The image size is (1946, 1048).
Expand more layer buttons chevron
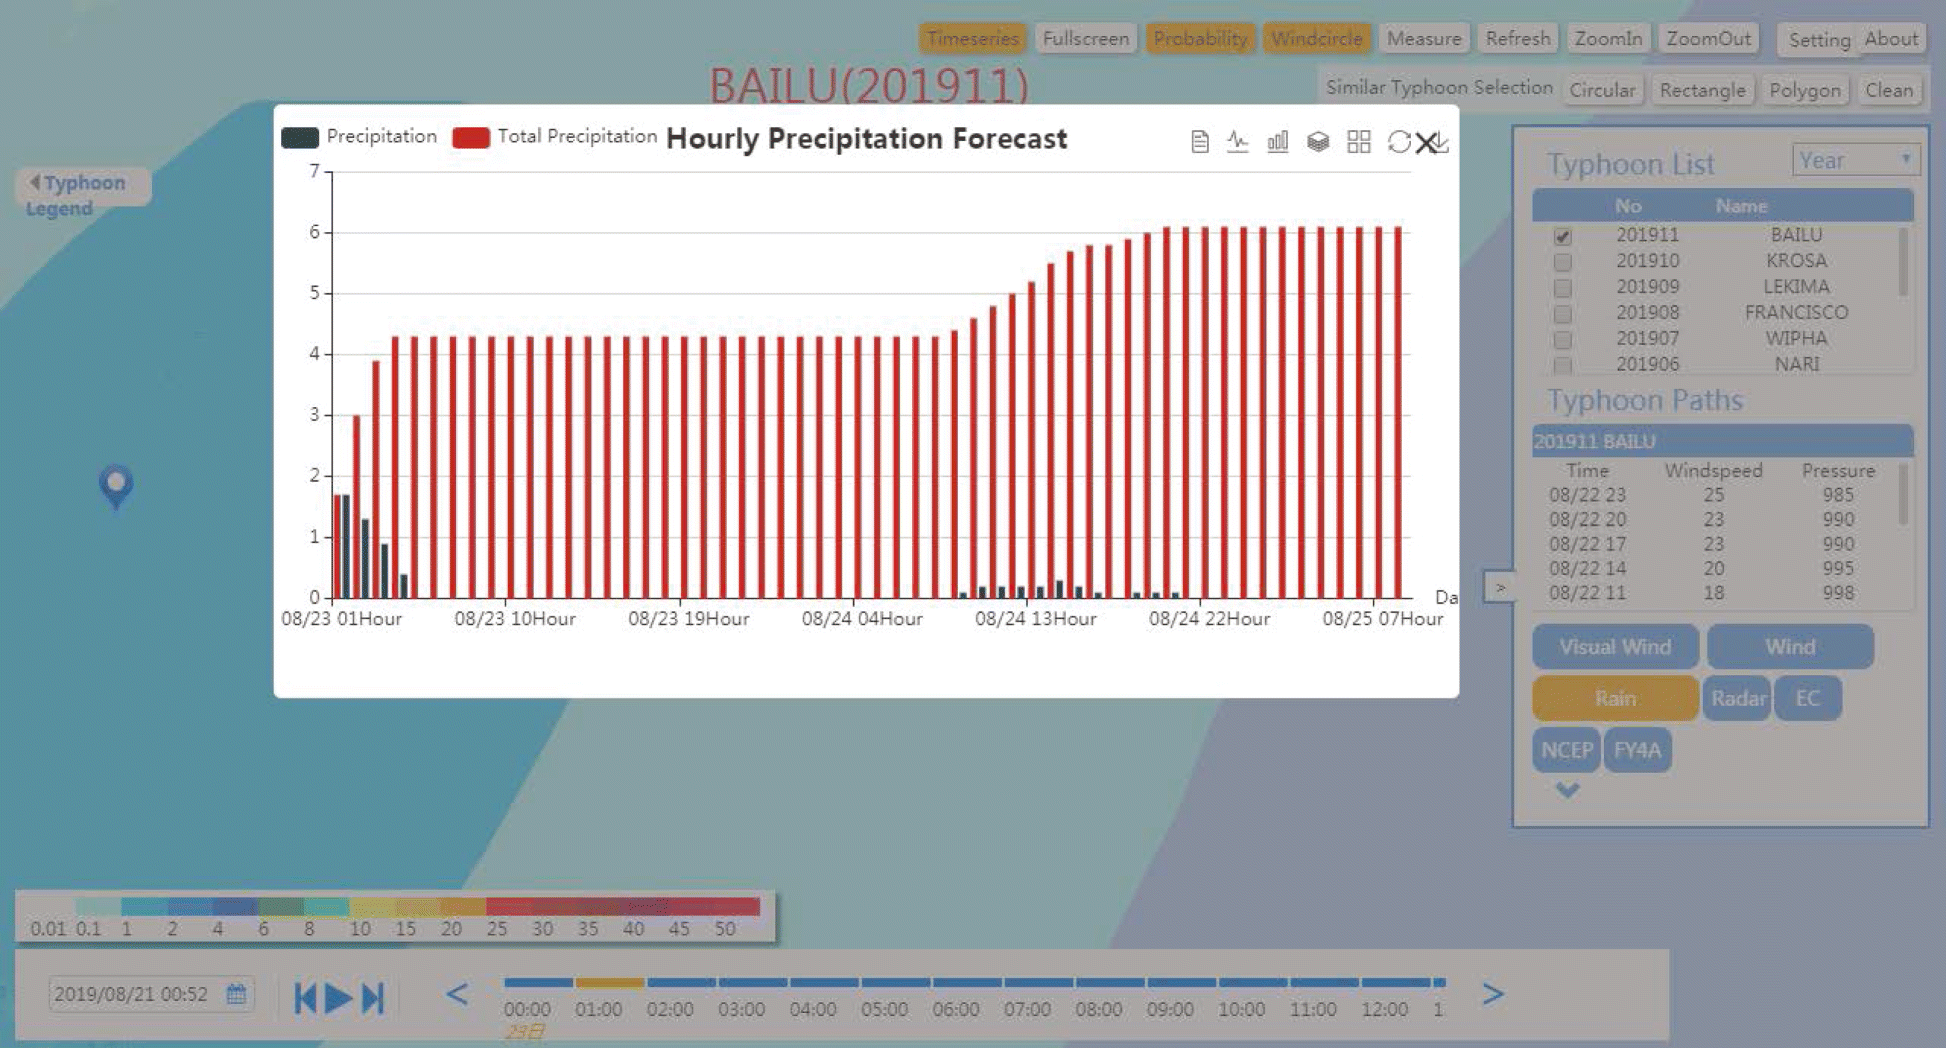(1567, 790)
